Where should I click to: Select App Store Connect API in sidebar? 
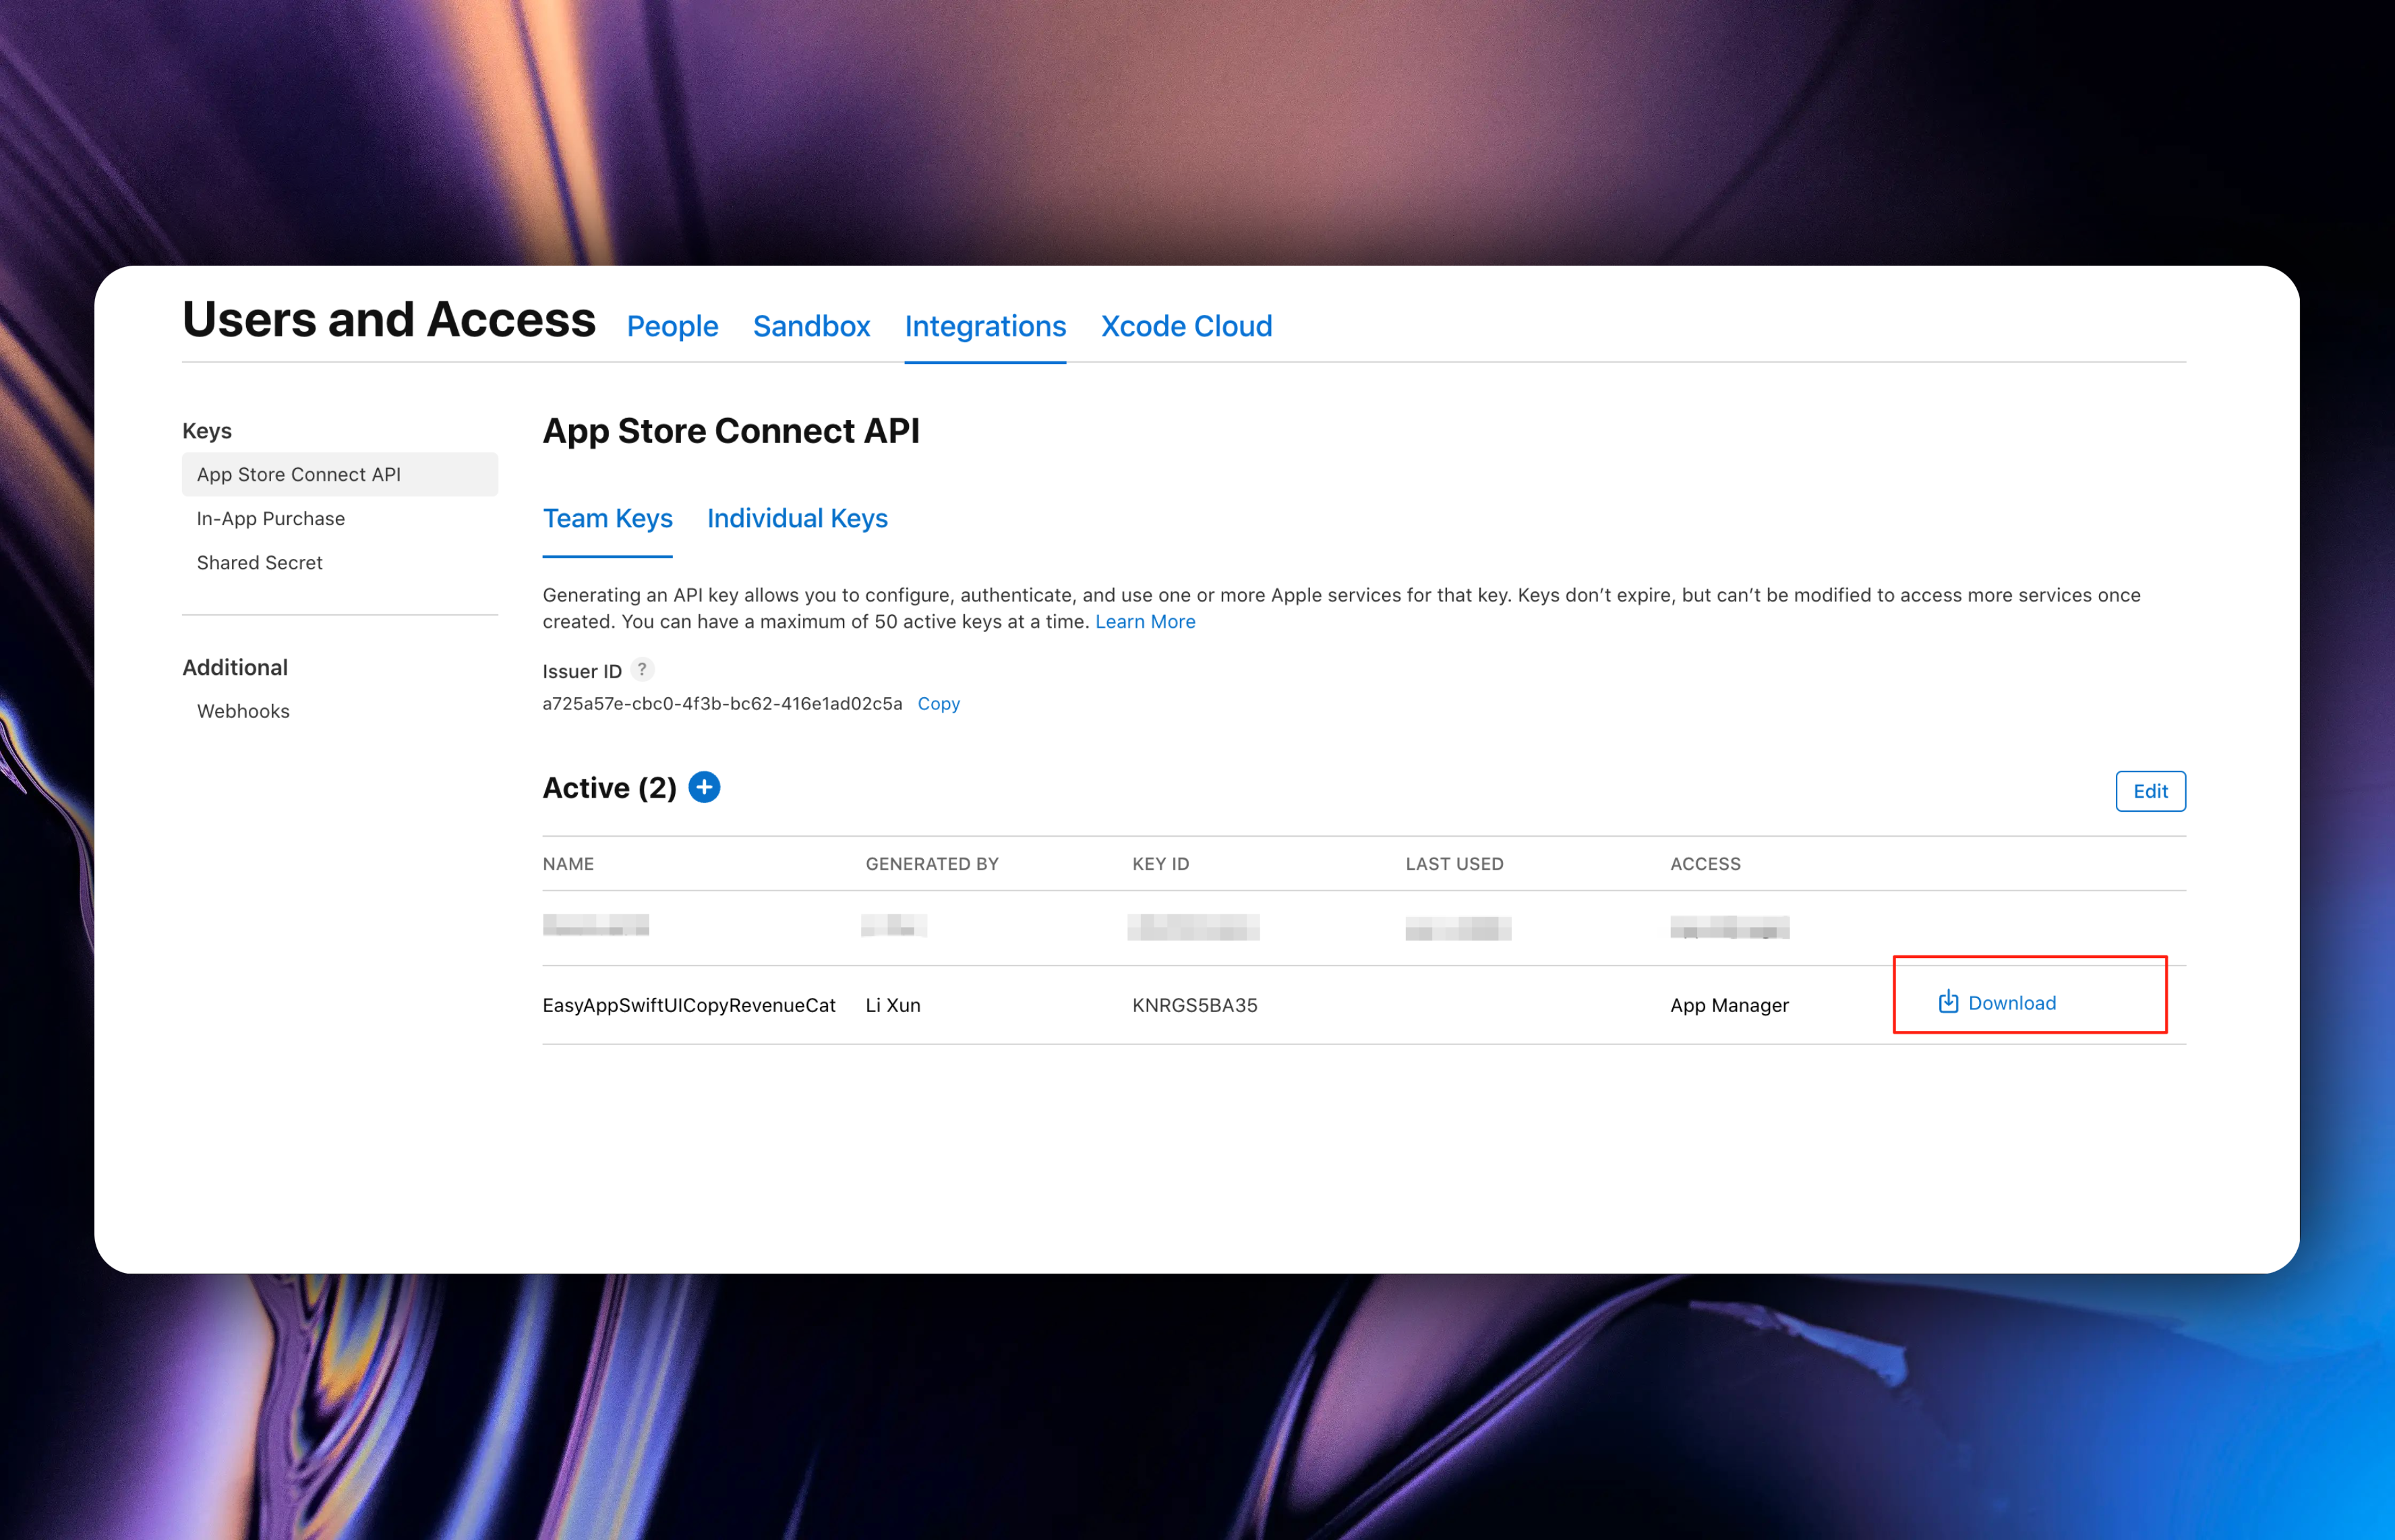[298, 475]
